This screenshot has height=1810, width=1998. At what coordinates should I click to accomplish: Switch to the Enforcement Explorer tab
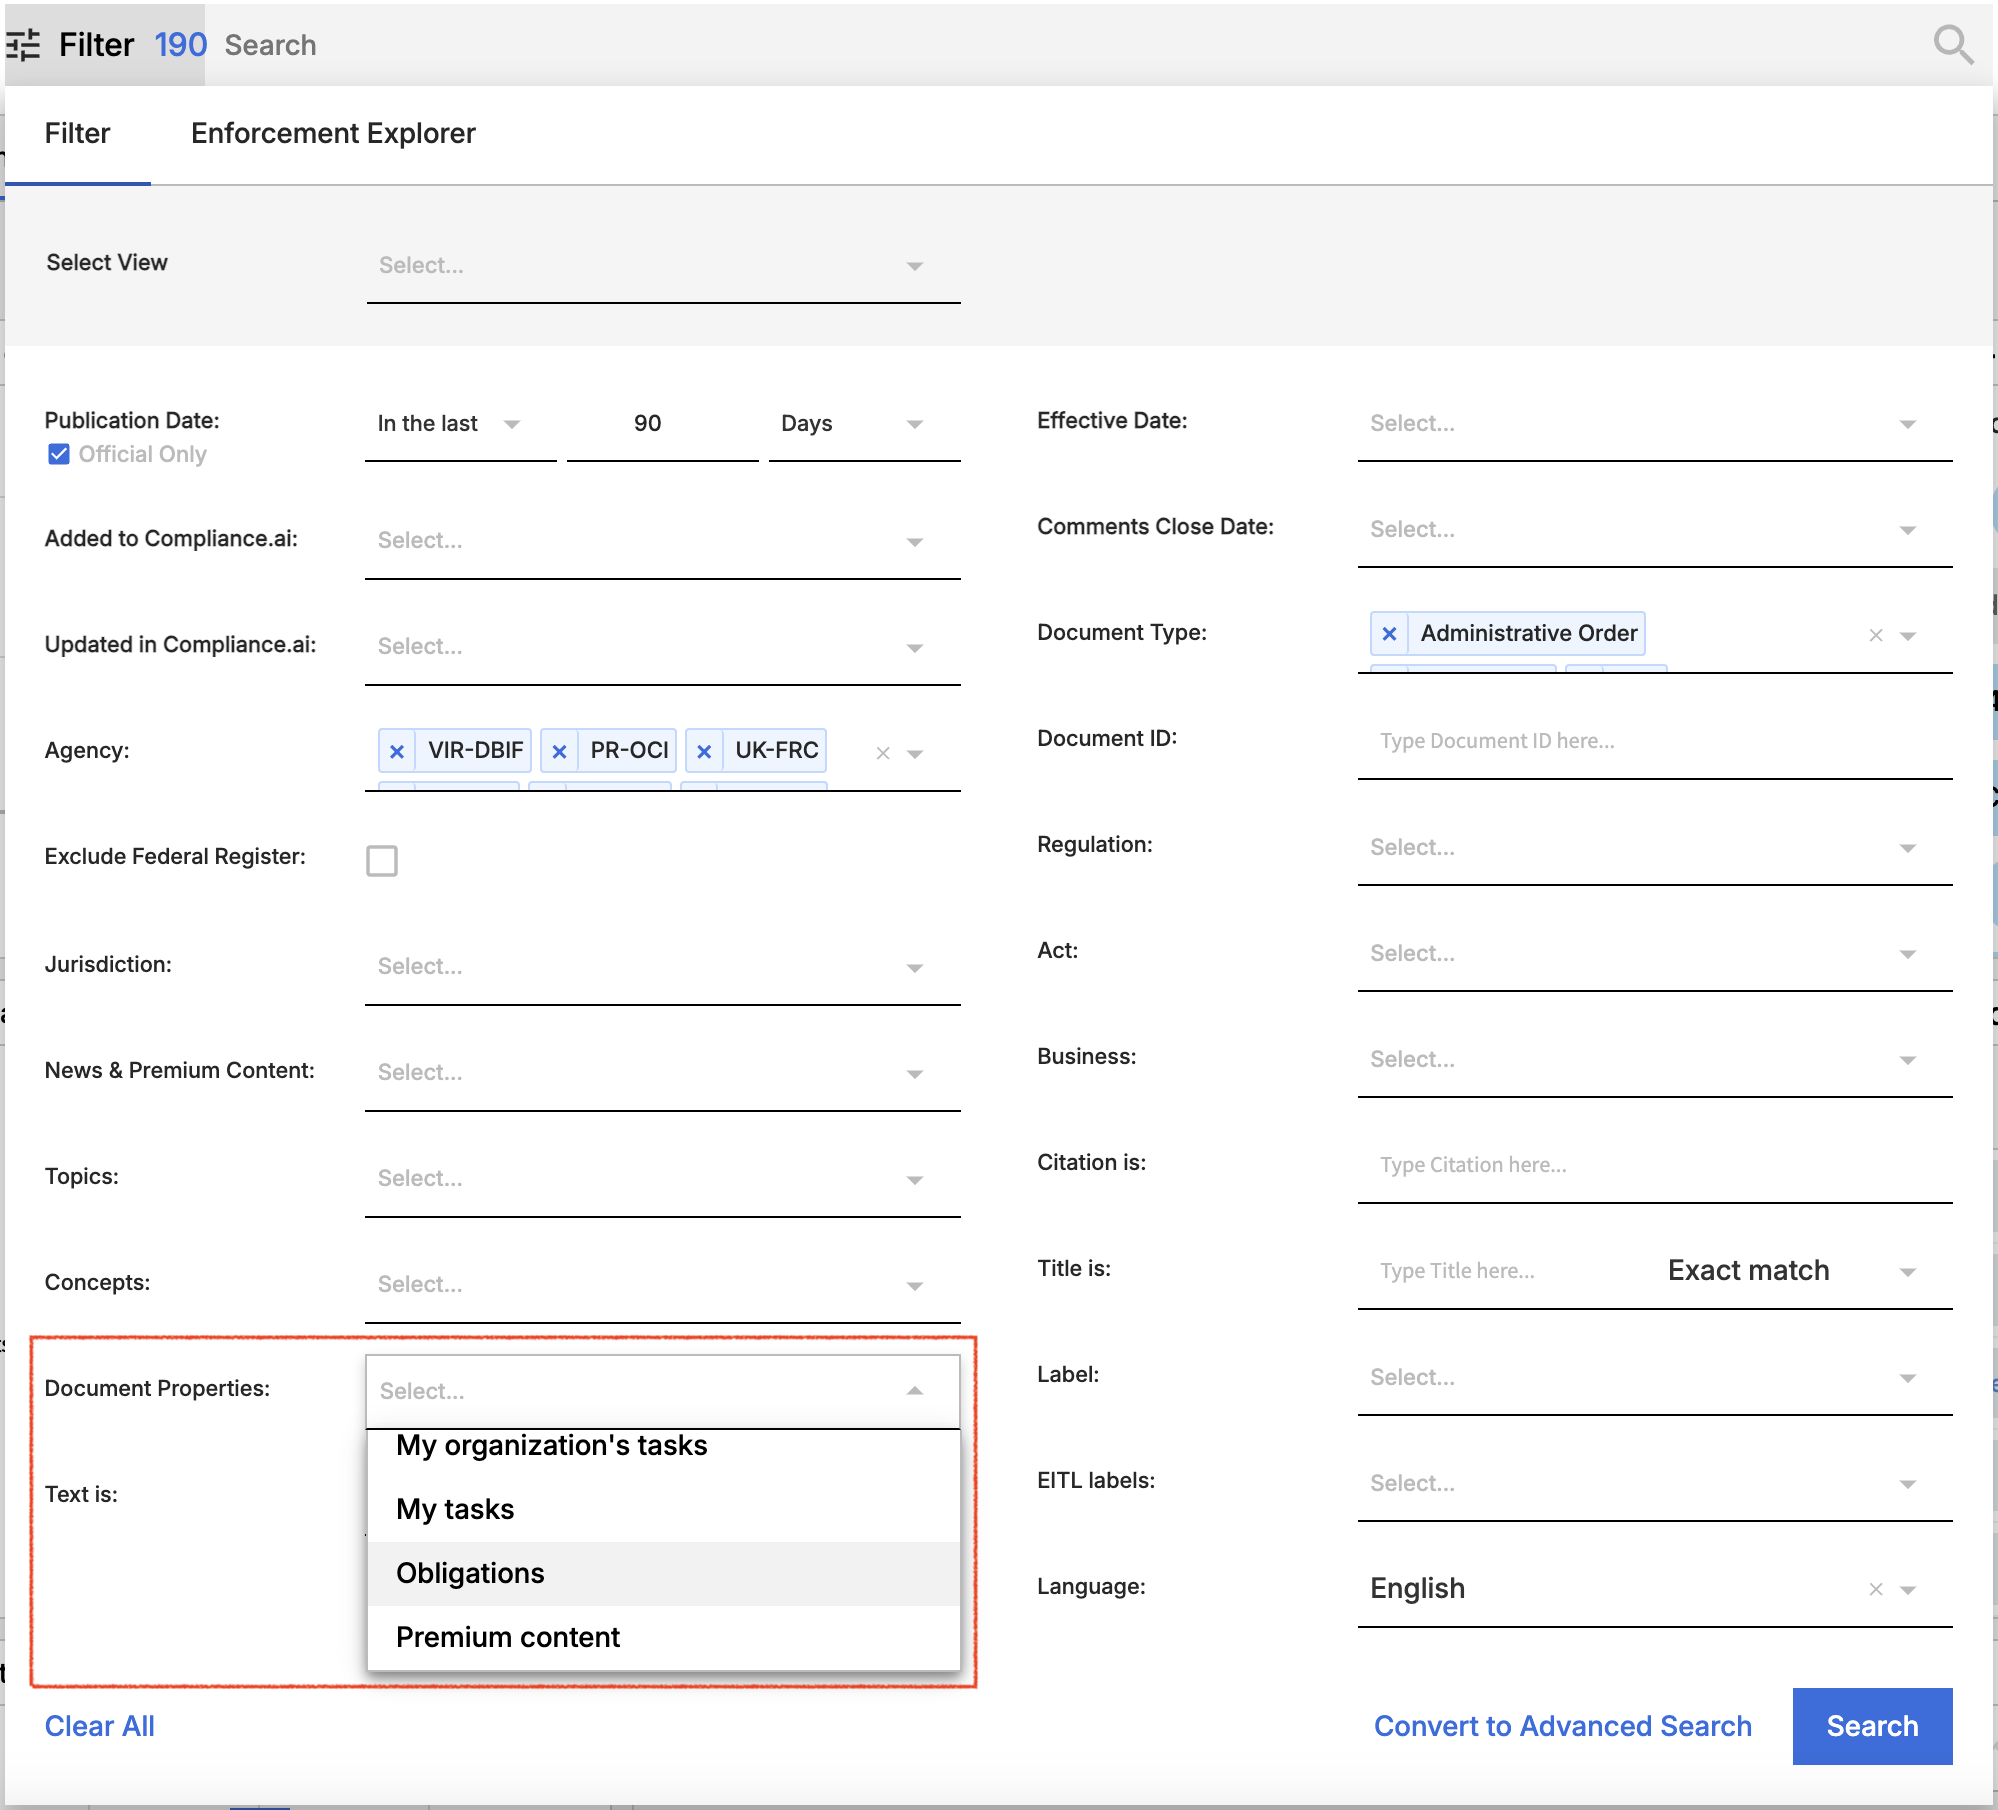click(333, 133)
